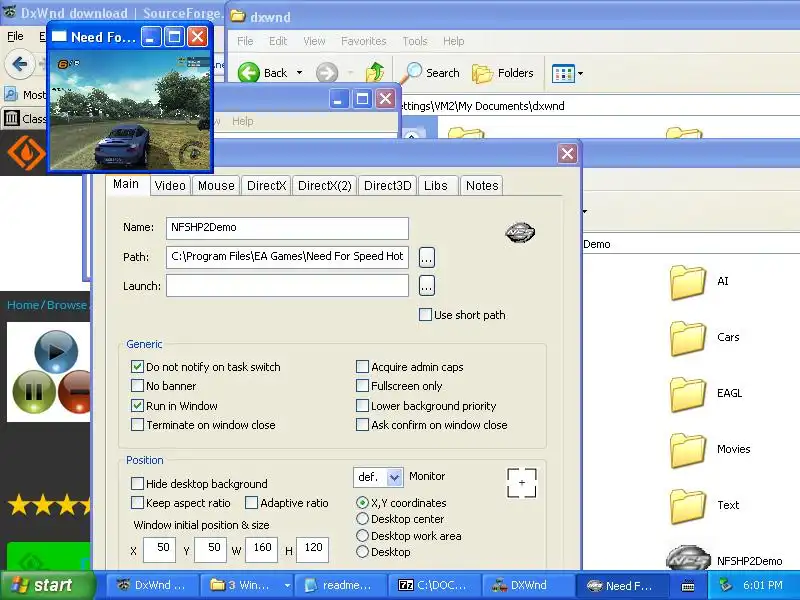Enable the No banner checkbox
This screenshot has width=800, height=600.
tap(137, 386)
